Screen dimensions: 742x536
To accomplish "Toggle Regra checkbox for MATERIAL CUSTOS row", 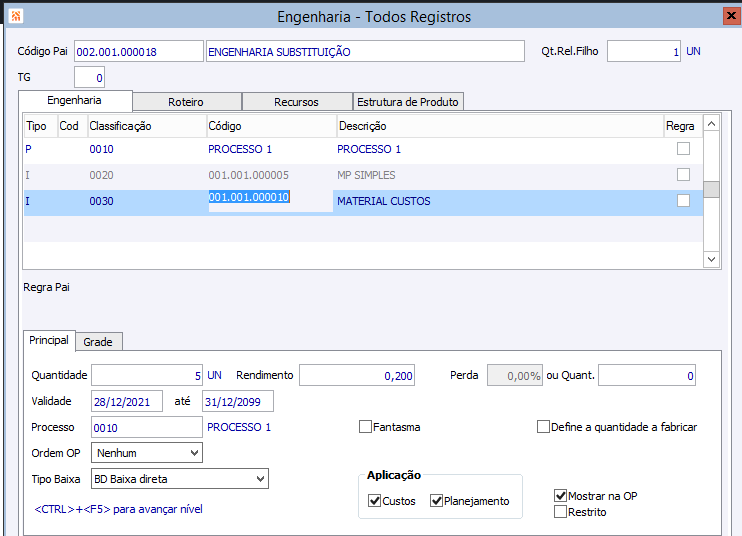I will [x=683, y=201].
